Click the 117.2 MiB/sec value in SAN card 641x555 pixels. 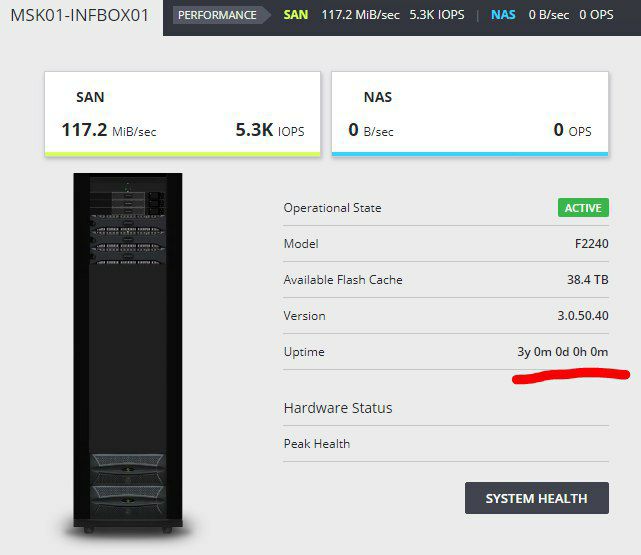[x=109, y=130]
